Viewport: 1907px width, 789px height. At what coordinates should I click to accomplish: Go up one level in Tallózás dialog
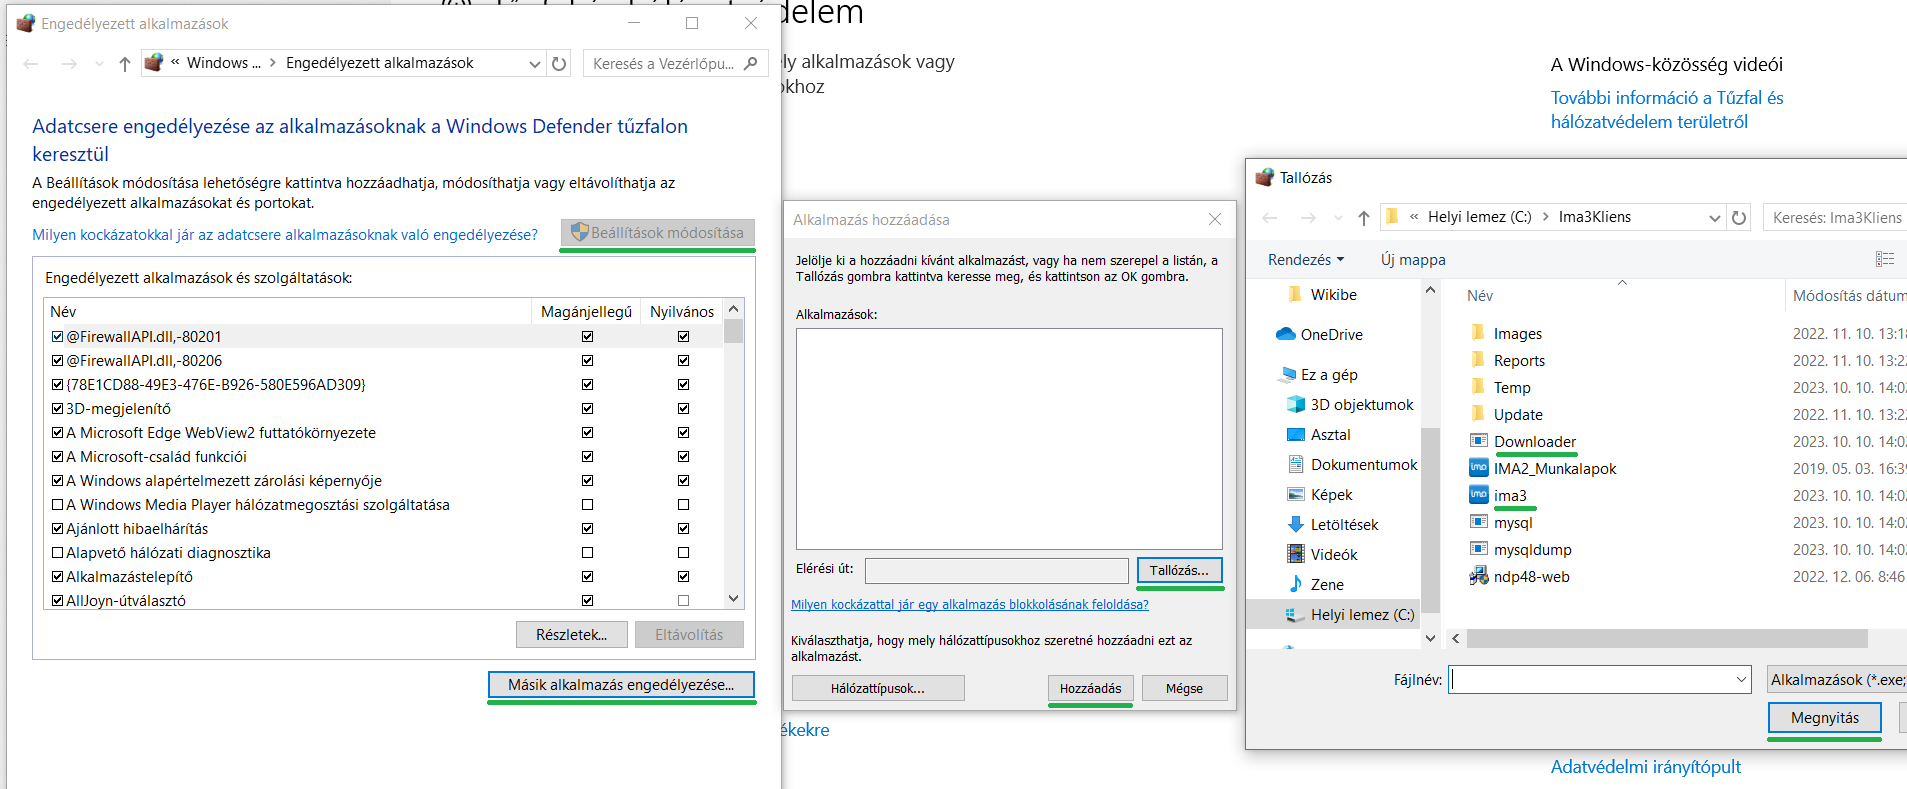[1363, 217]
